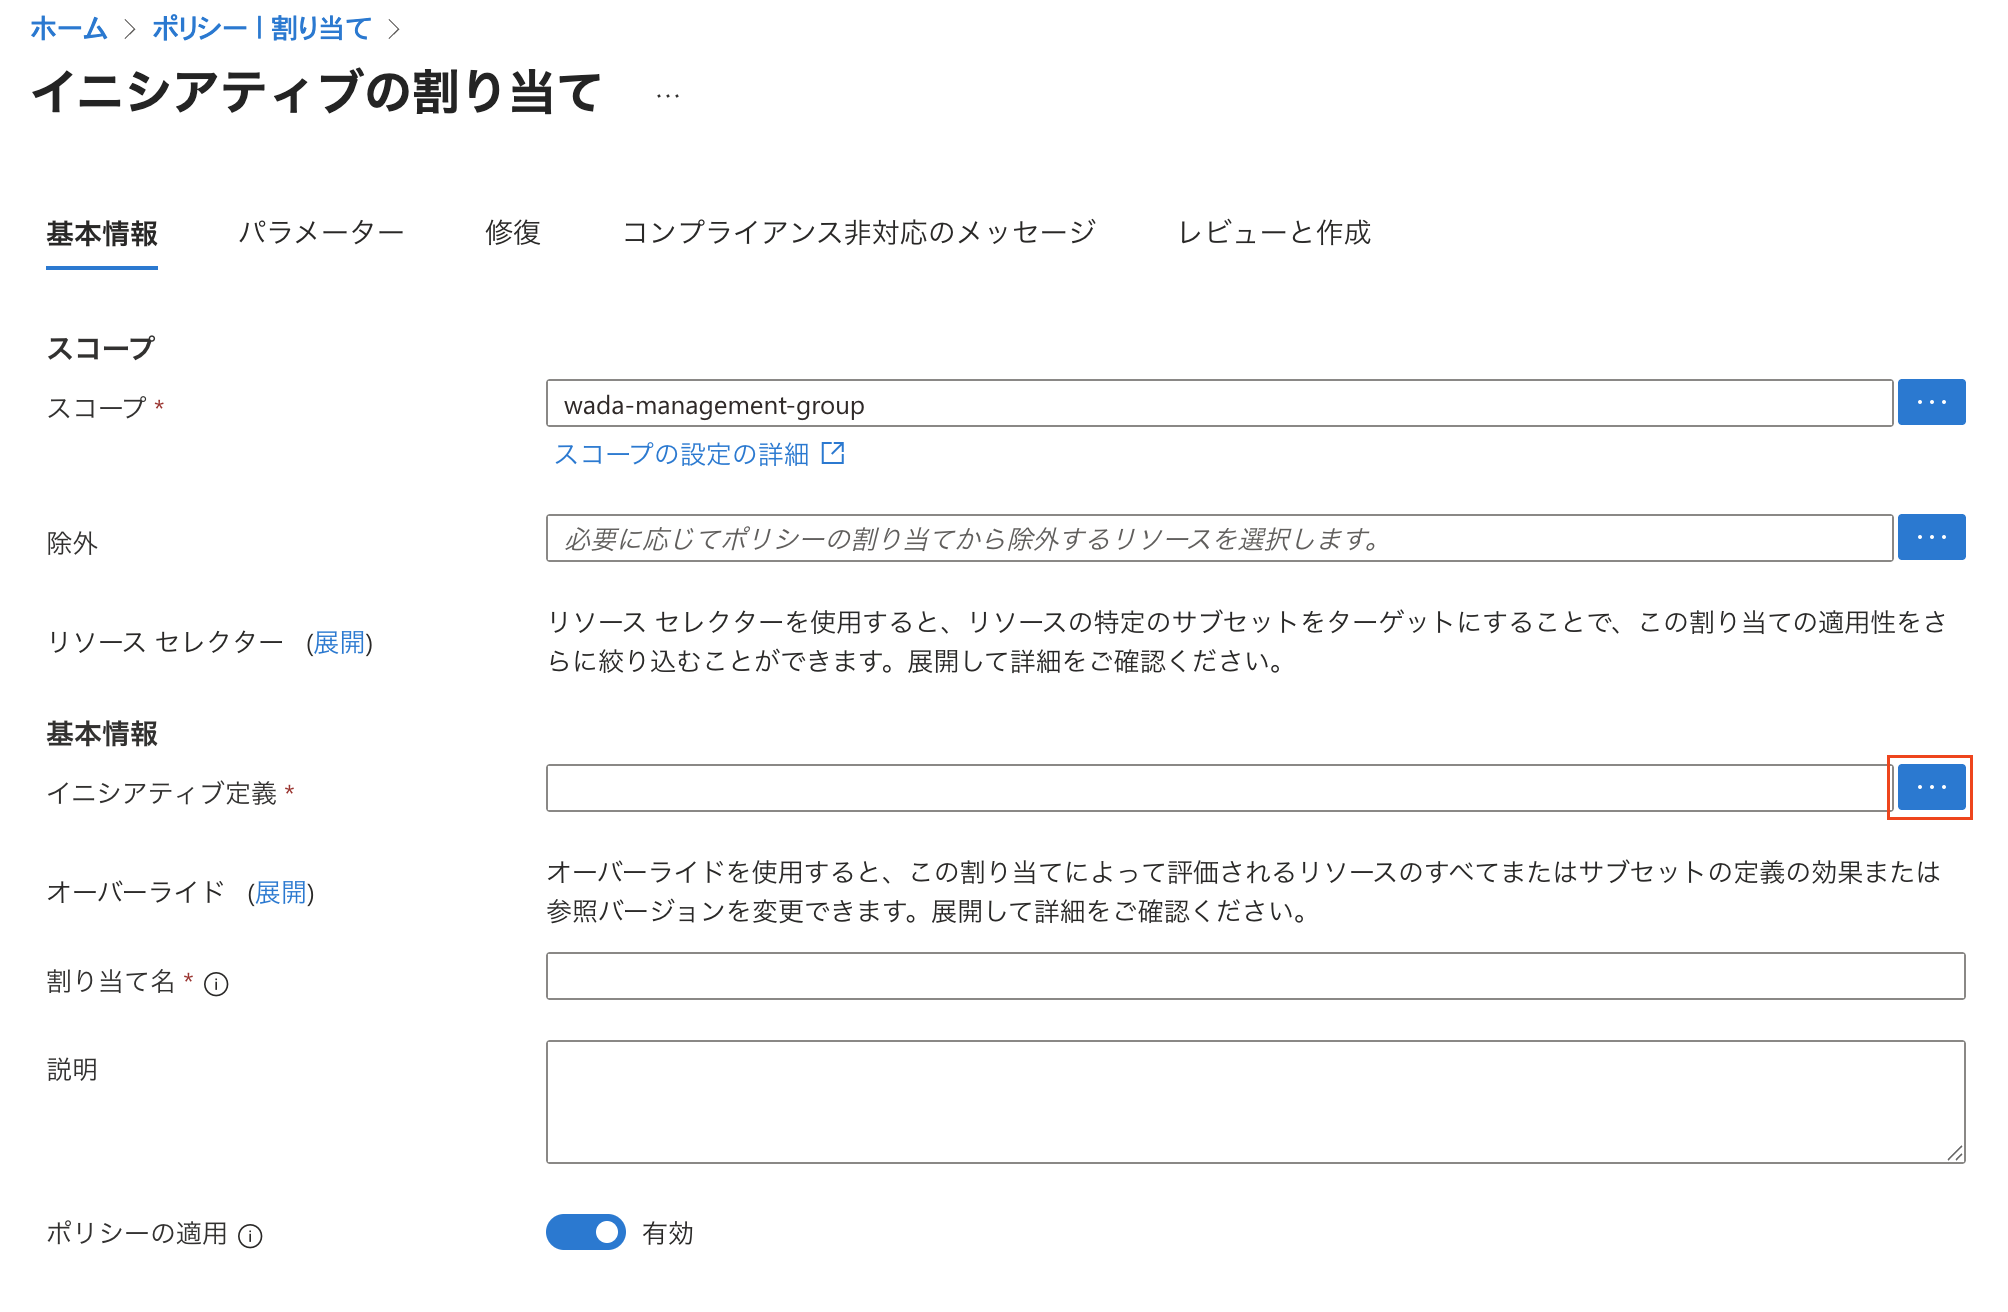
Task: Click the イニシアティブ定義 input field
Action: 1220,788
